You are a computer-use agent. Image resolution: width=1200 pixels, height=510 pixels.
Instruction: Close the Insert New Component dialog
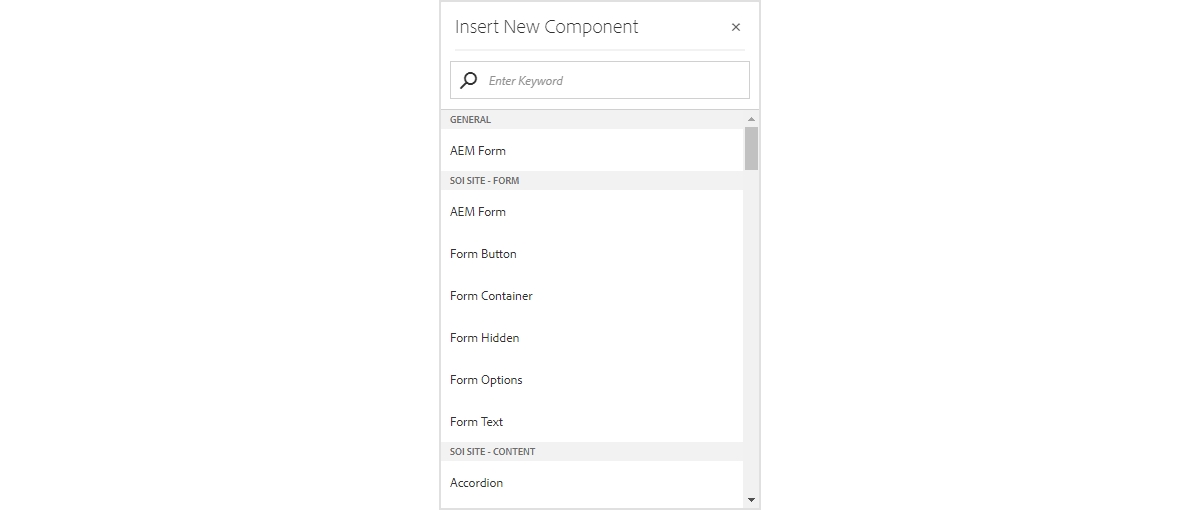736,27
